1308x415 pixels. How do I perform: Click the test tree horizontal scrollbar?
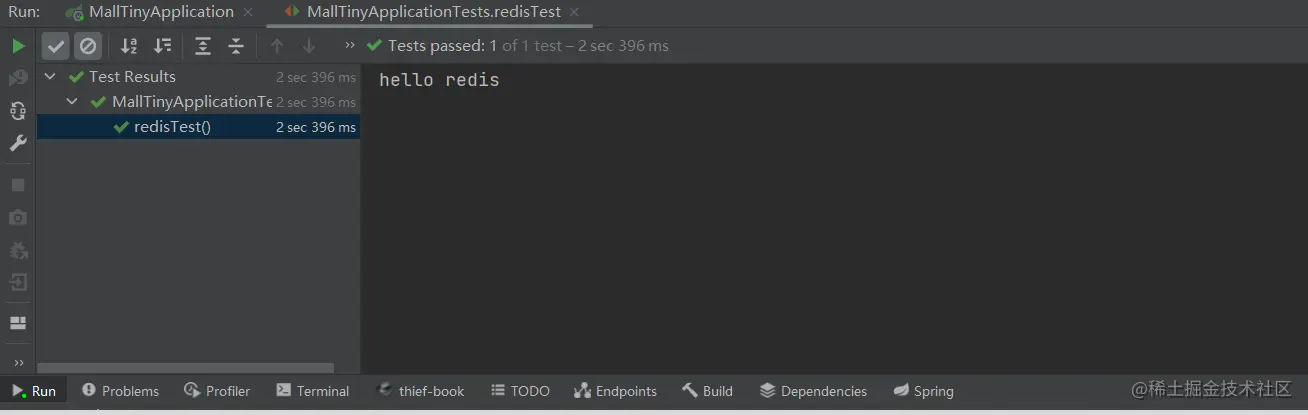point(185,368)
